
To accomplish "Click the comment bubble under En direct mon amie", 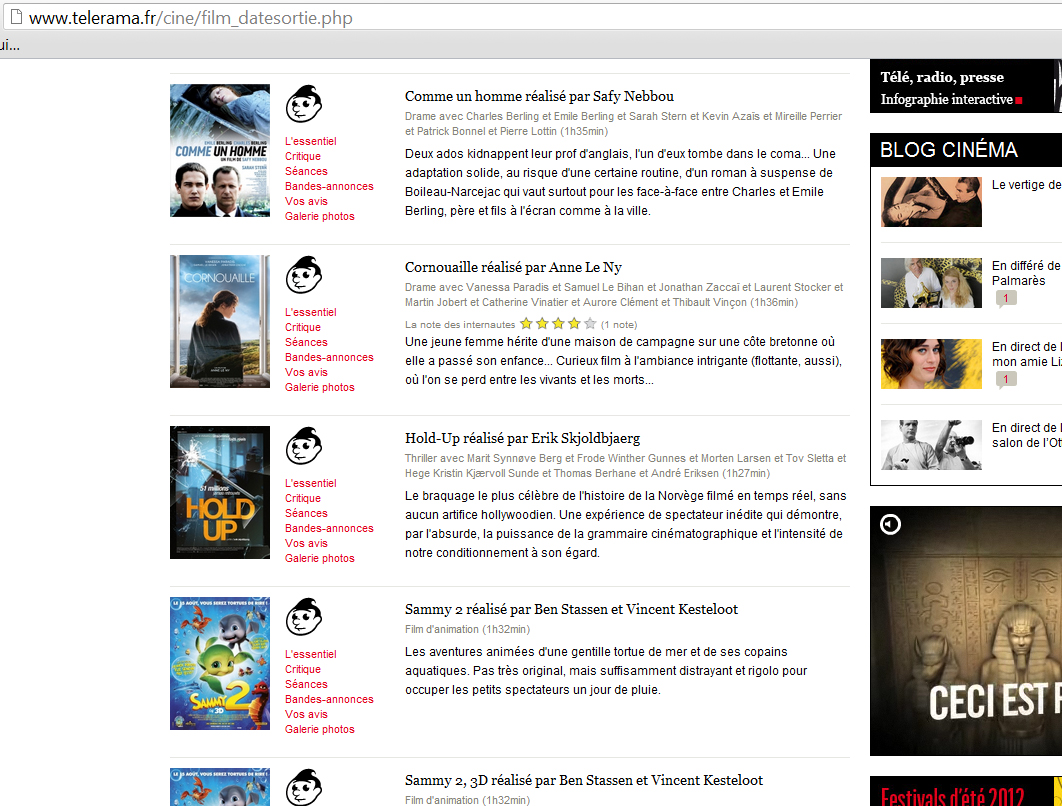I will pyautogui.click(x=1006, y=380).
